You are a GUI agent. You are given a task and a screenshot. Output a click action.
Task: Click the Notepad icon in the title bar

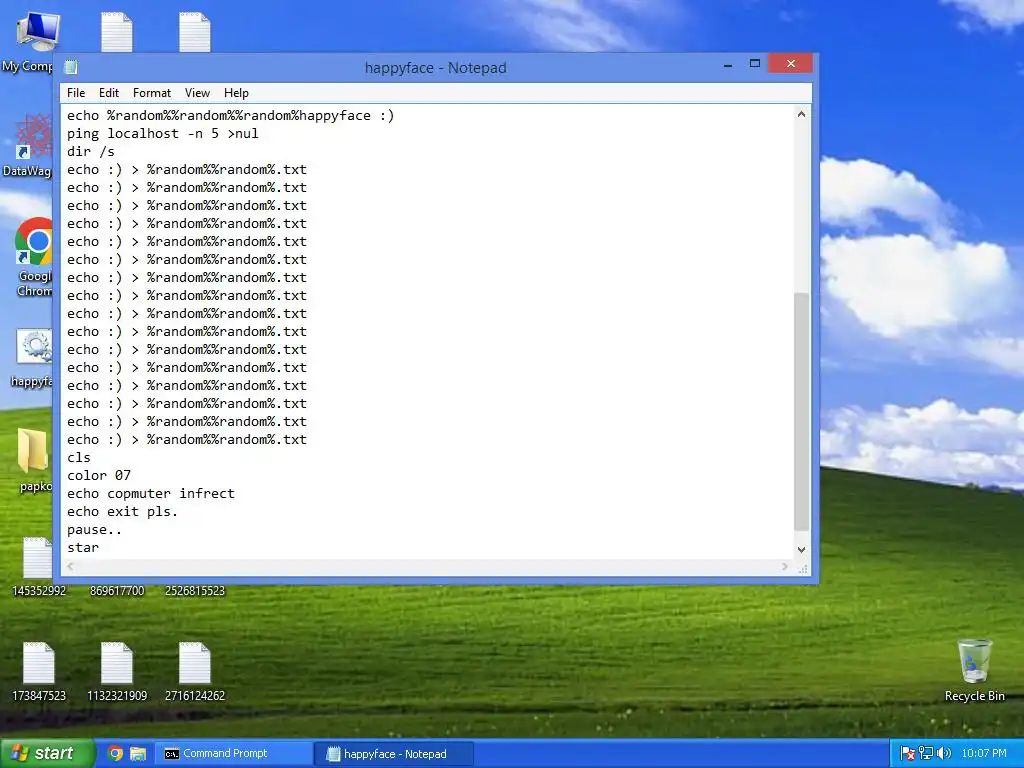point(71,67)
